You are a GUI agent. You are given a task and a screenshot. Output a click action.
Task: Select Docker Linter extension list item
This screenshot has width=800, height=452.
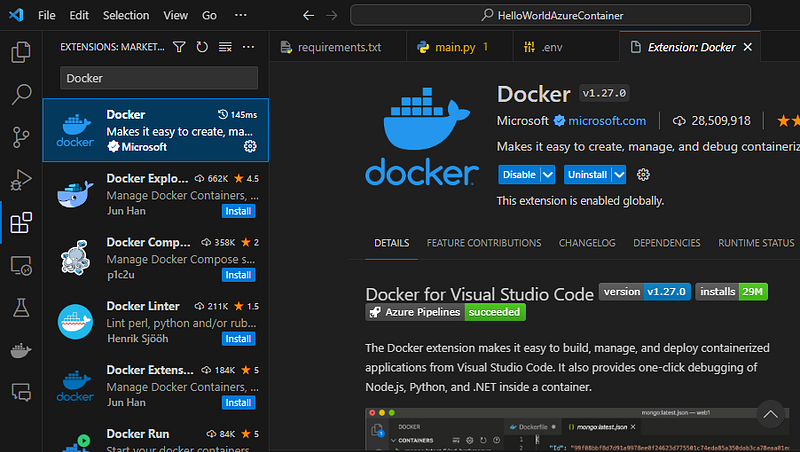156,321
